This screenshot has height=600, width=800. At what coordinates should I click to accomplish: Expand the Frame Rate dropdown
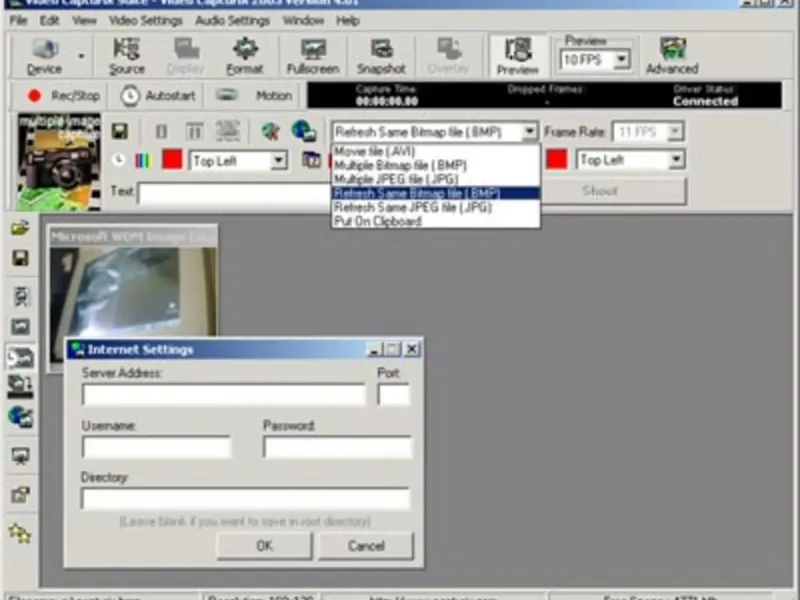pos(675,132)
